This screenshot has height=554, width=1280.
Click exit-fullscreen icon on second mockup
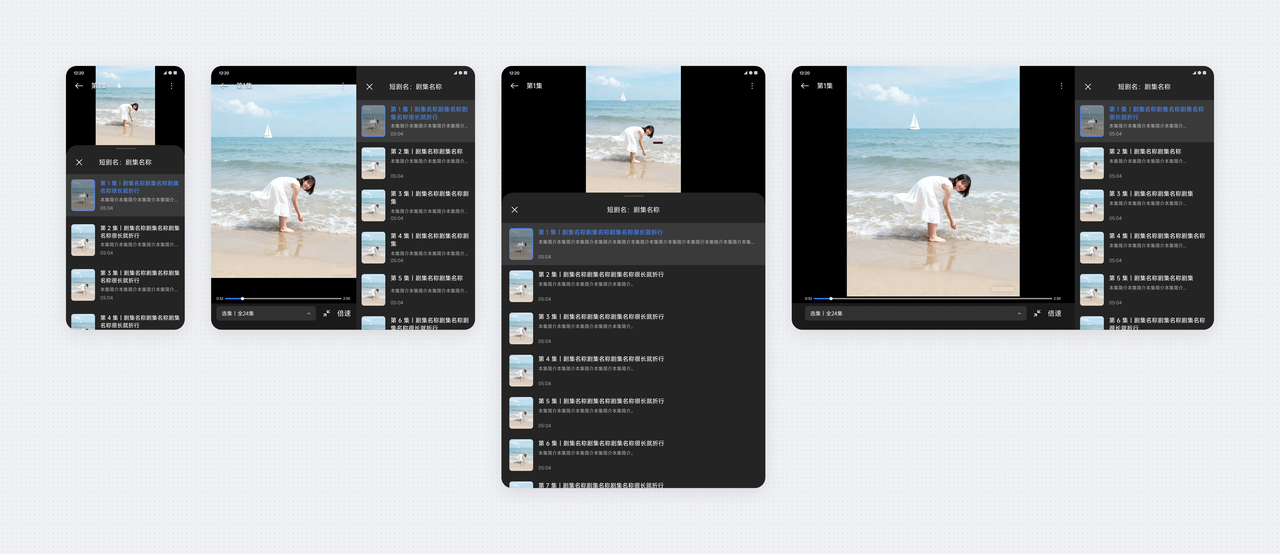327,313
